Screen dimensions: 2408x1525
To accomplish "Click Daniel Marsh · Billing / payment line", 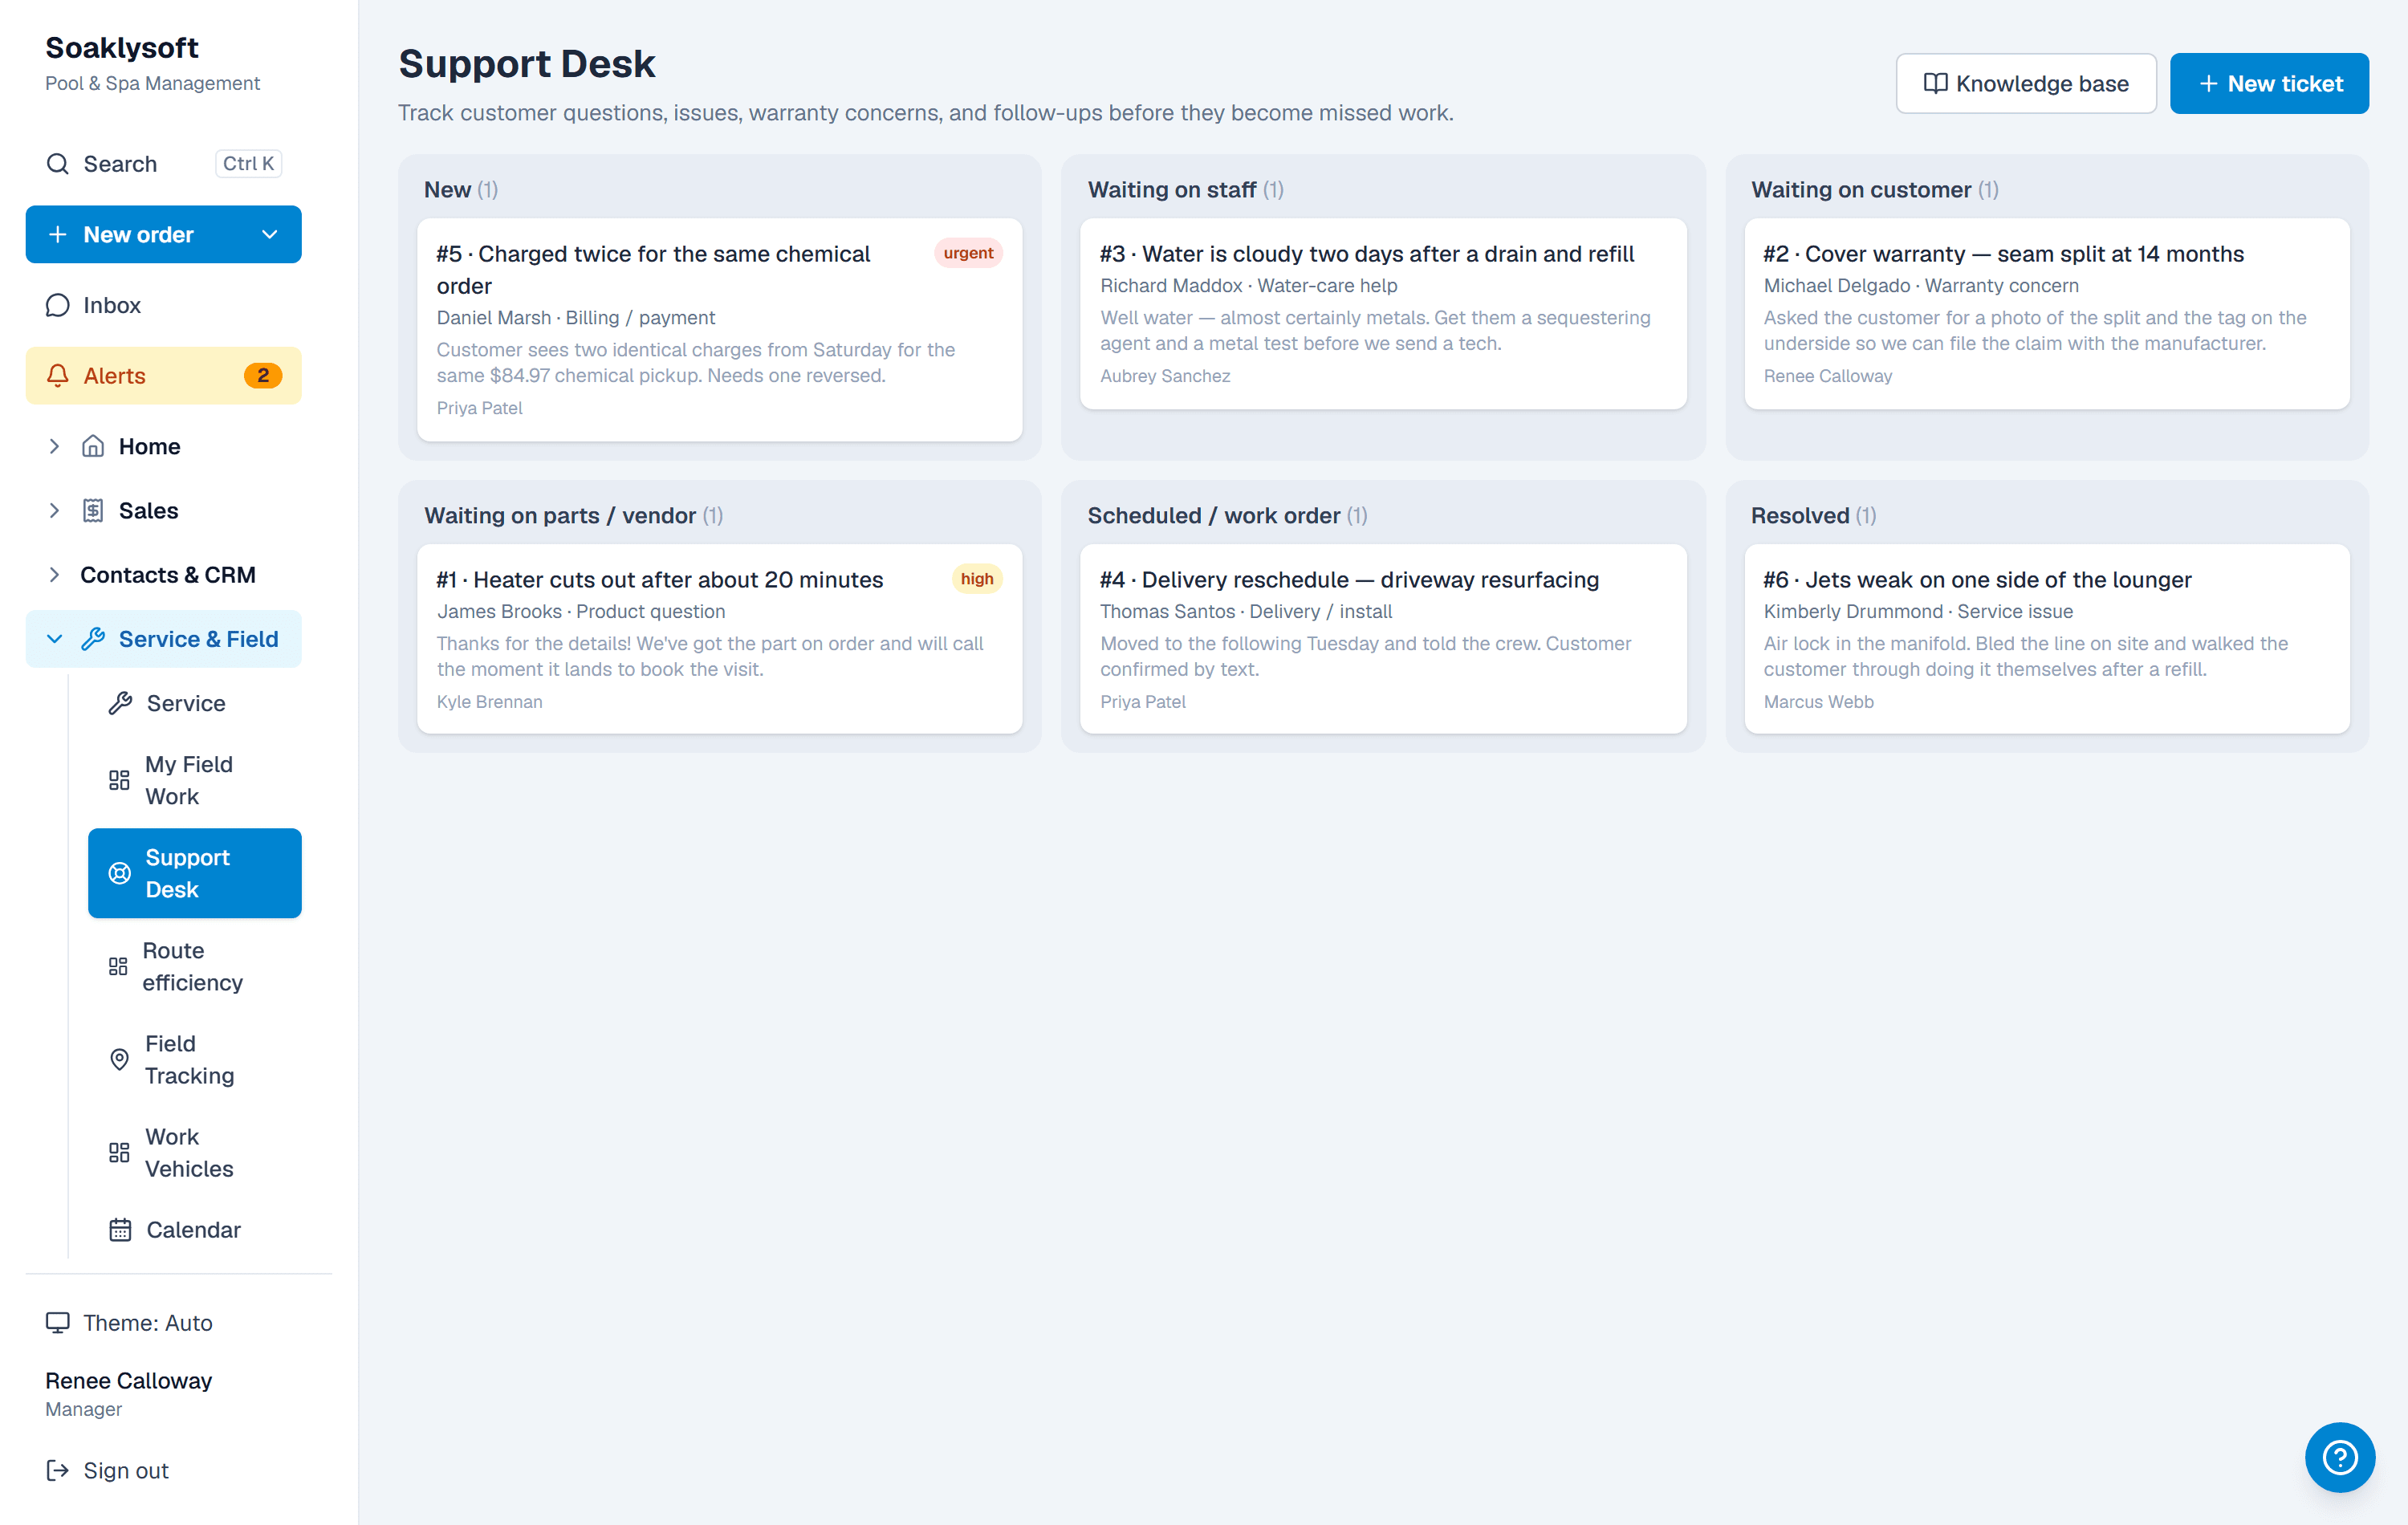I will tap(575, 317).
